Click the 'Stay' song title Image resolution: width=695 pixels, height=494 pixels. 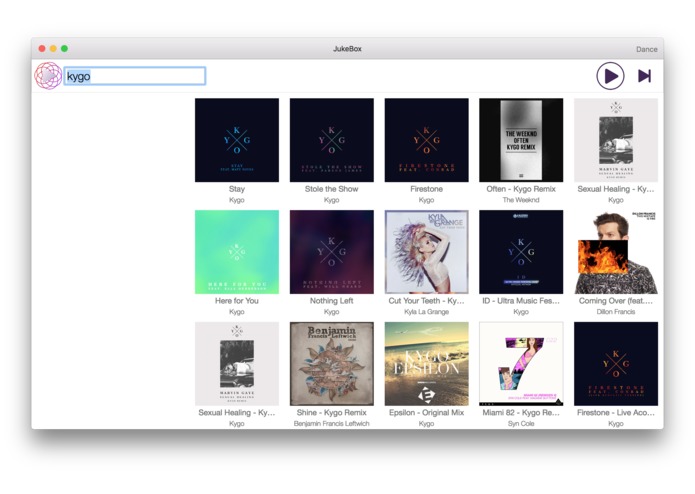click(237, 189)
